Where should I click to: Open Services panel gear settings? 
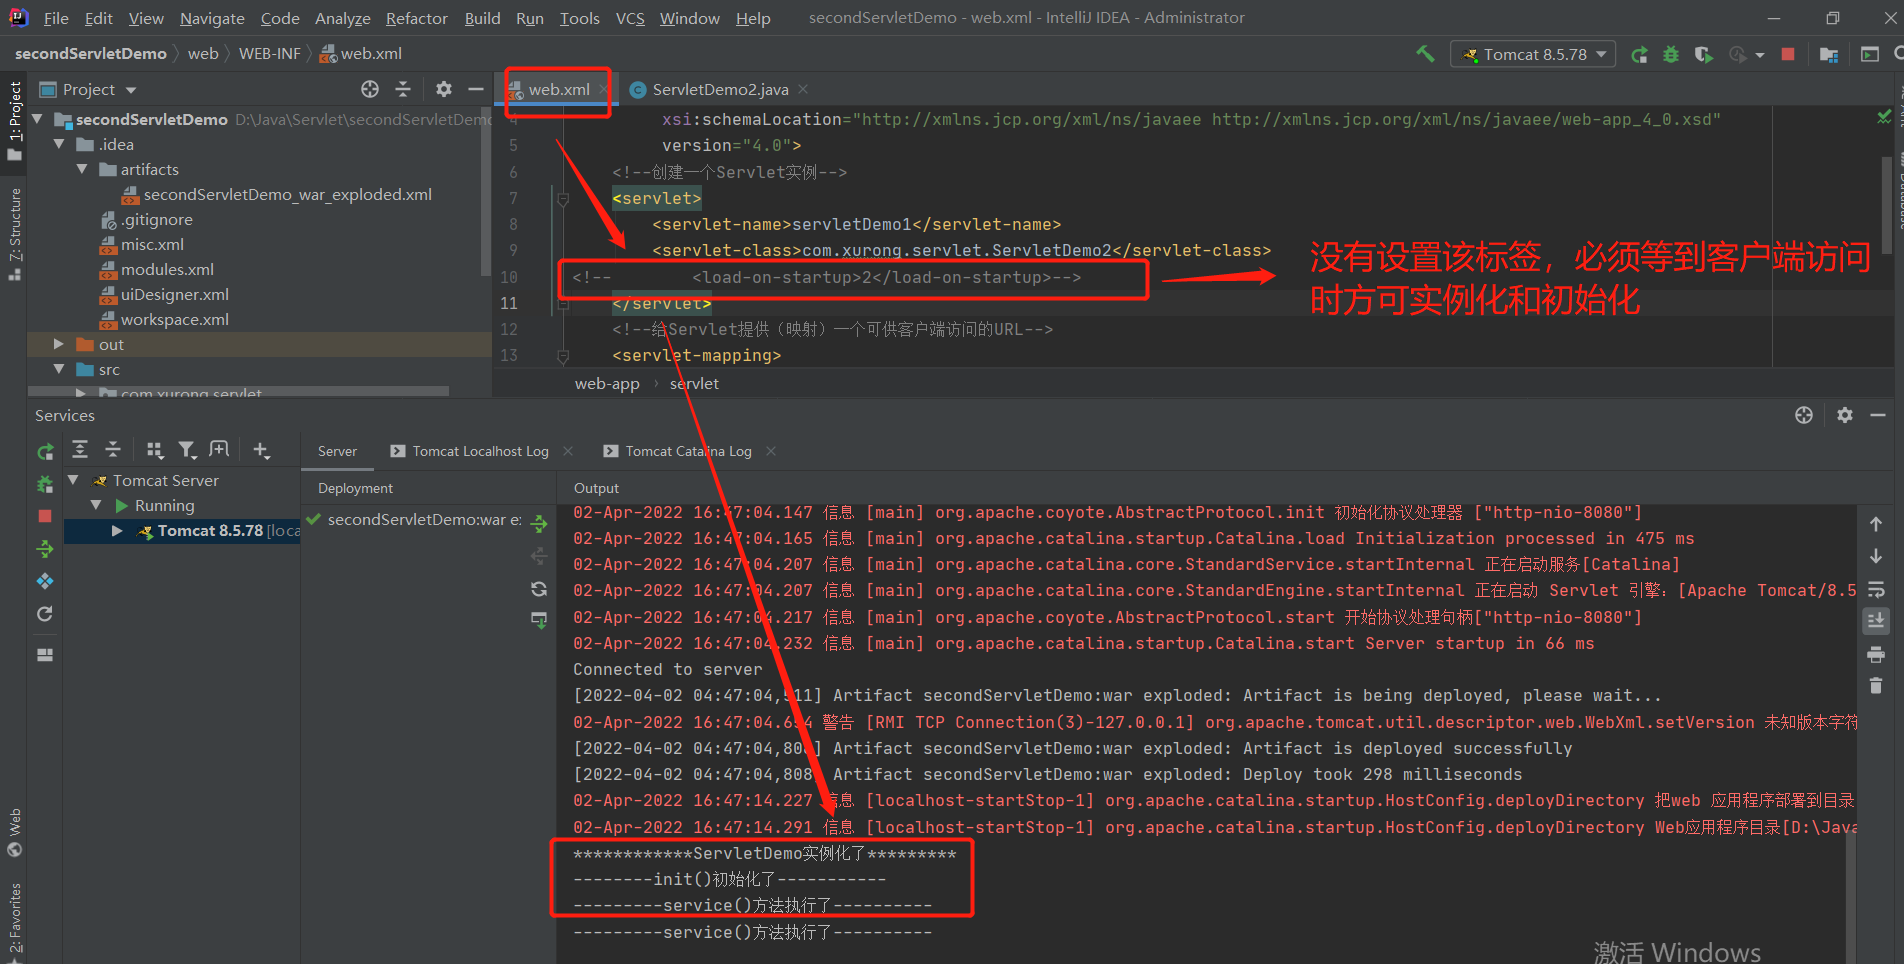click(1845, 415)
